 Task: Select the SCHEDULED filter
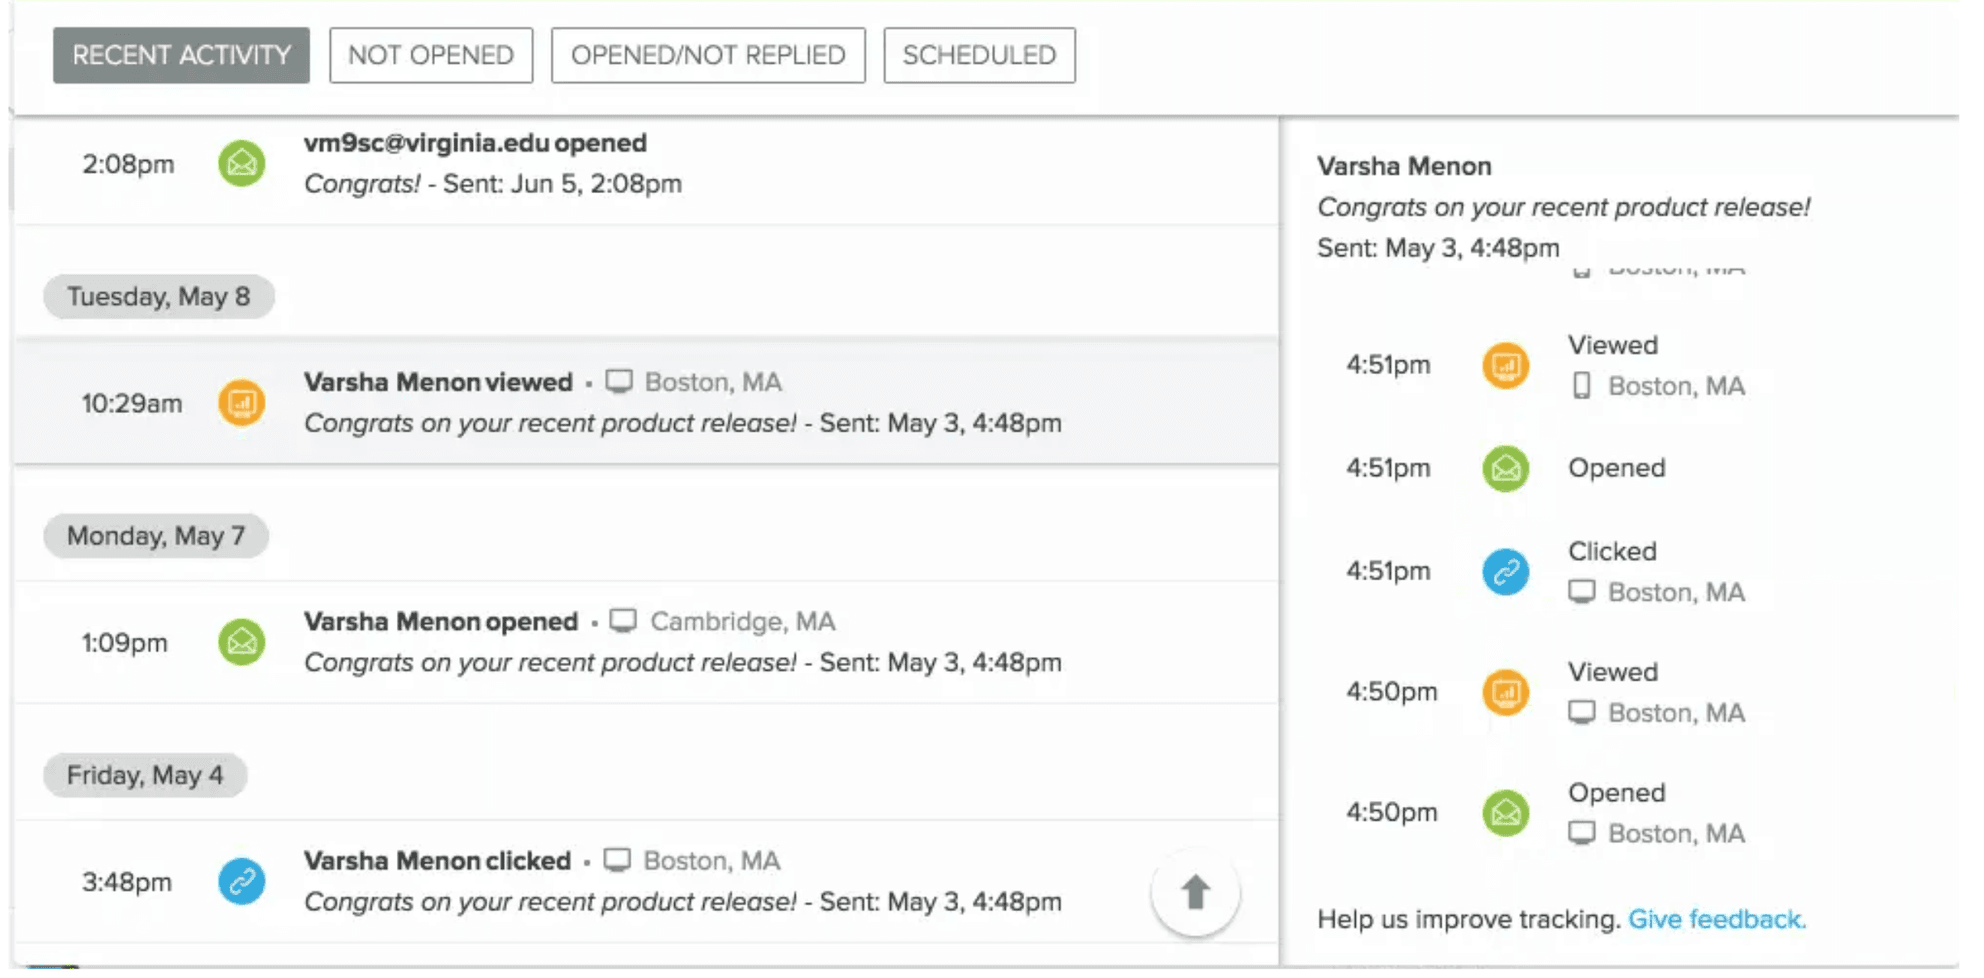click(x=978, y=55)
